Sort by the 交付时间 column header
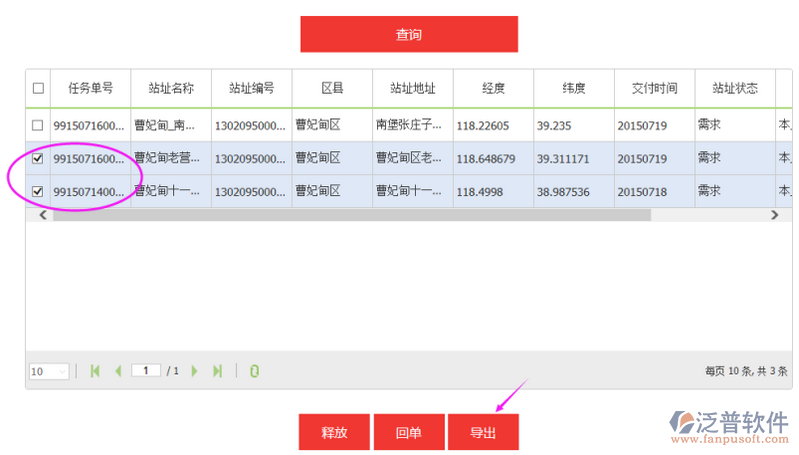This screenshot has width=799, height=455. click(x=654, y=88)
